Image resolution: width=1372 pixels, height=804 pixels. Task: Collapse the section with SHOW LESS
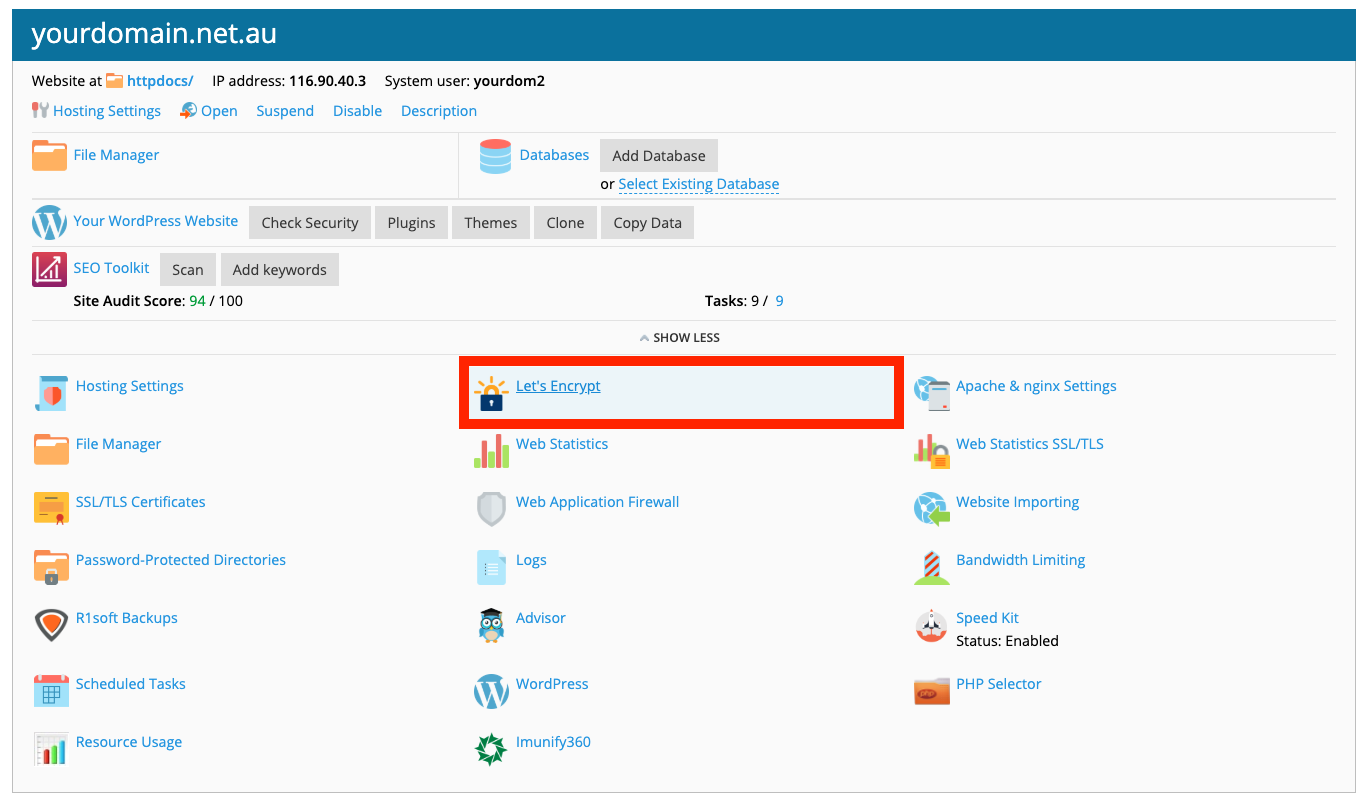pos(680,338)
